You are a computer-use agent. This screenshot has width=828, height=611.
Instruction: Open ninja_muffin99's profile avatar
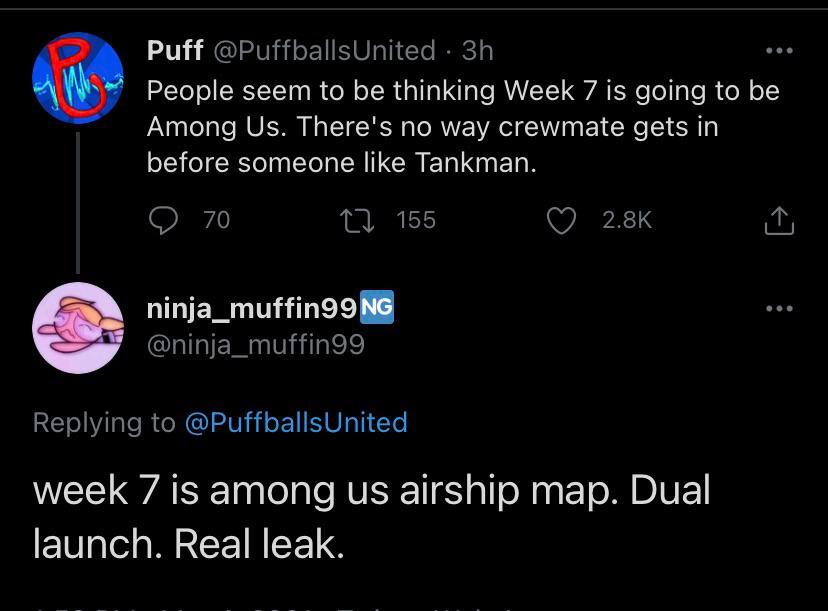click(78, 327)
